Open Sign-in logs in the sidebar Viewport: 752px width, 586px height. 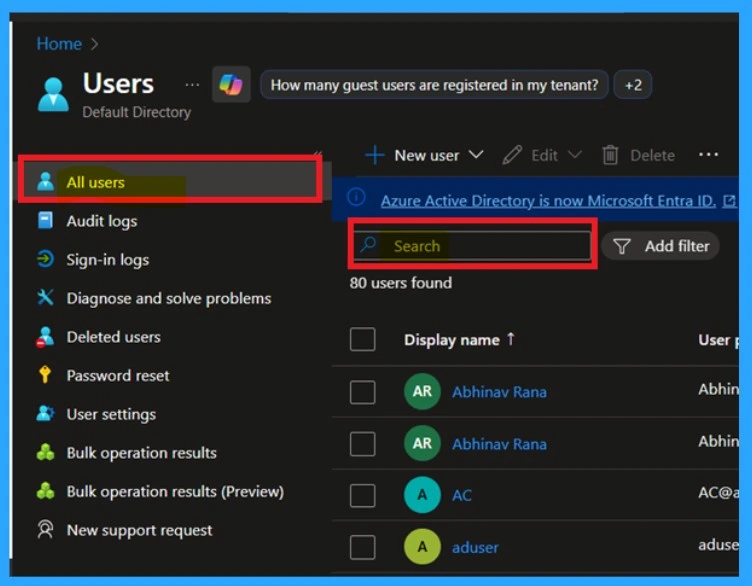pos(107,260)
